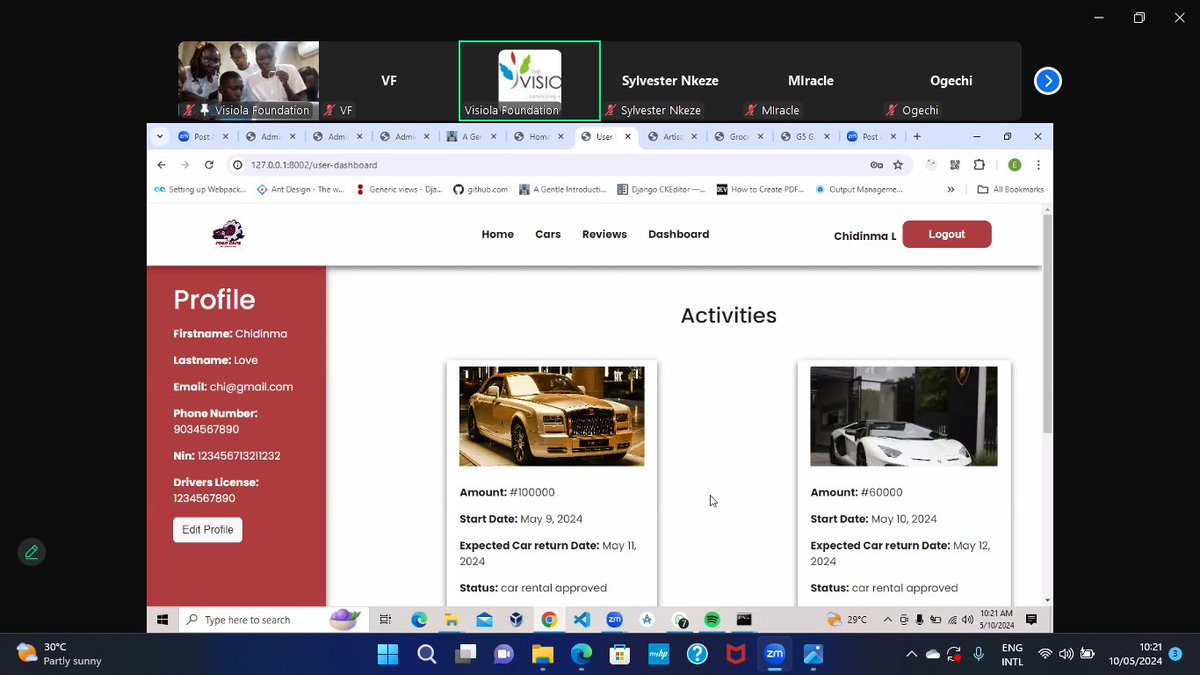Expand hidden tray icons in Windows 11 taskbar
Screen dimensions: 1200x675
point(910,654)
